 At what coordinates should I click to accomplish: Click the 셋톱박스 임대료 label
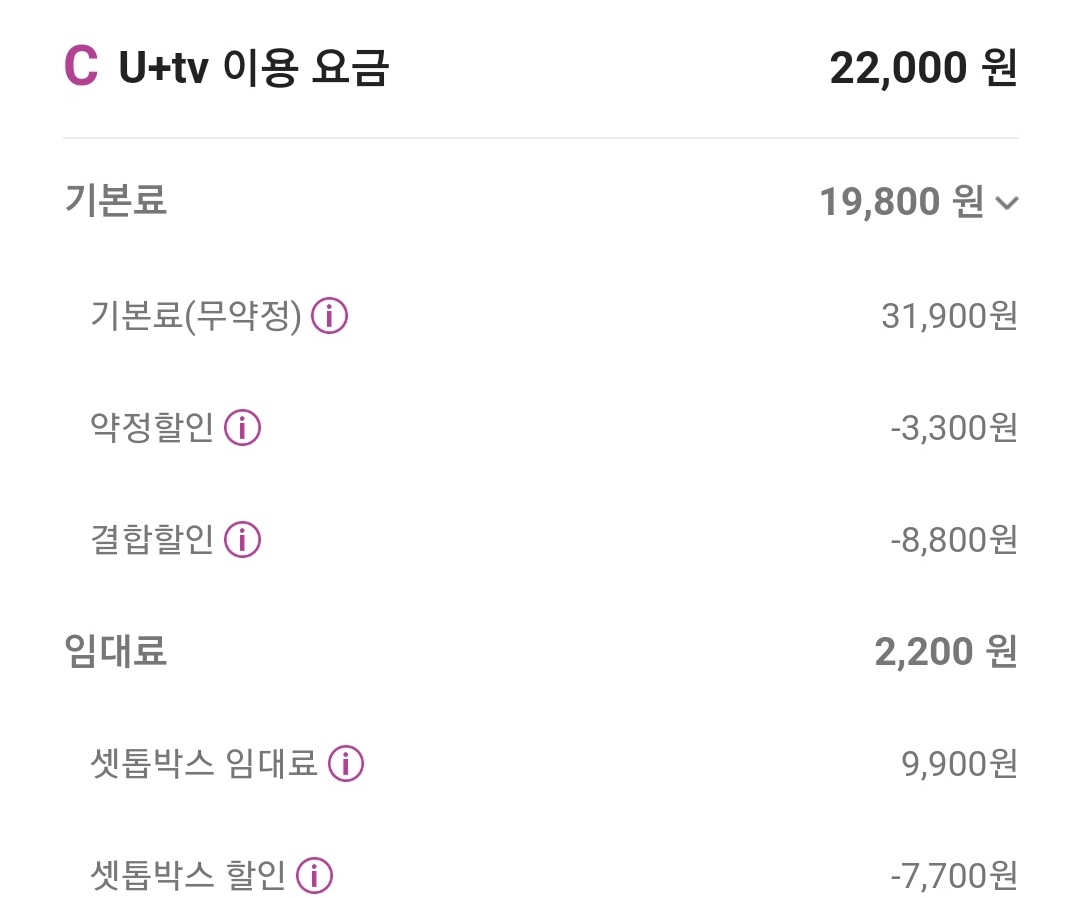click(204, 764)
